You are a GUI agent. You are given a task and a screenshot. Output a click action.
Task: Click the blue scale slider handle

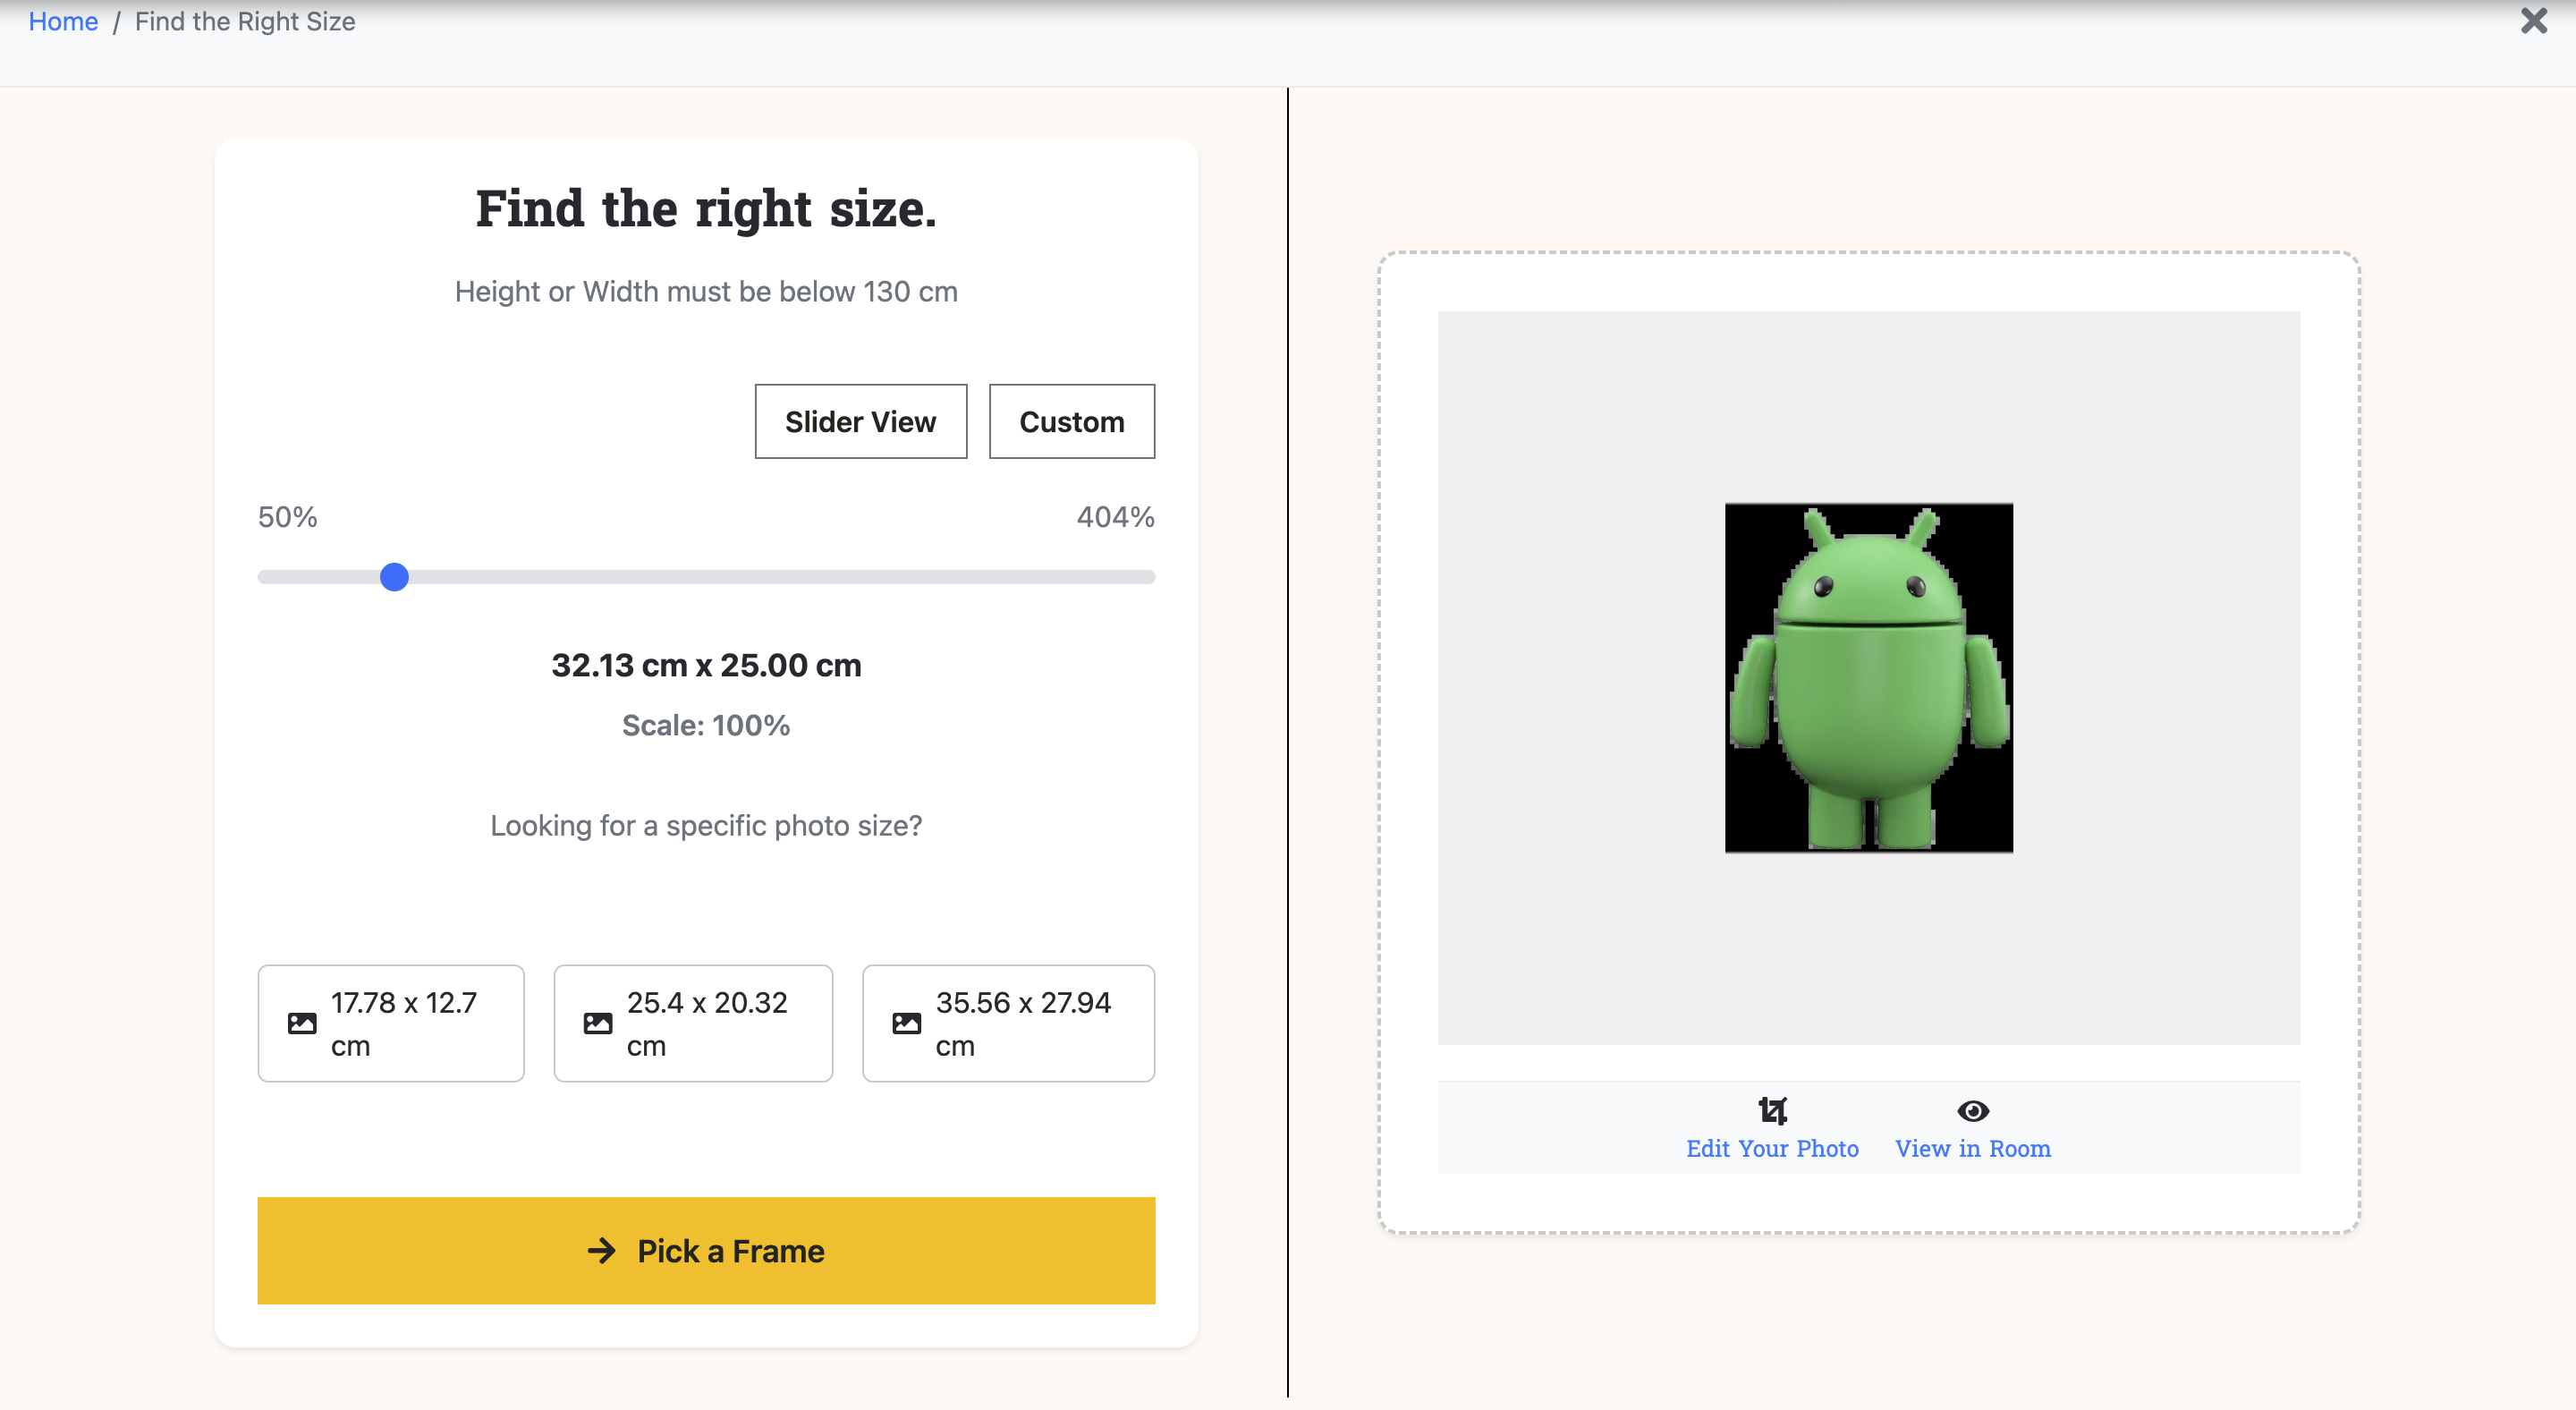click(x=394, y=577)
